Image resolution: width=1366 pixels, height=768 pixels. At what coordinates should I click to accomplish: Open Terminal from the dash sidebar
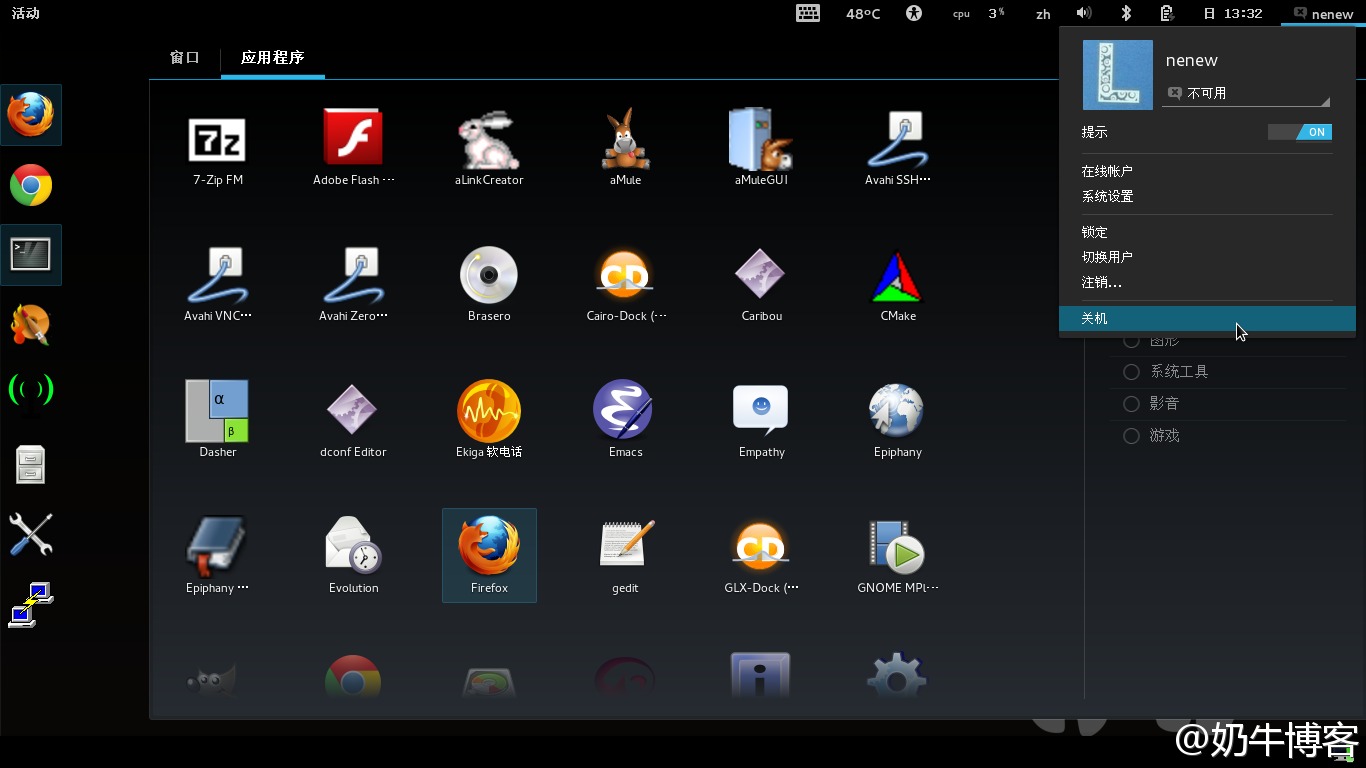(31, 255)
